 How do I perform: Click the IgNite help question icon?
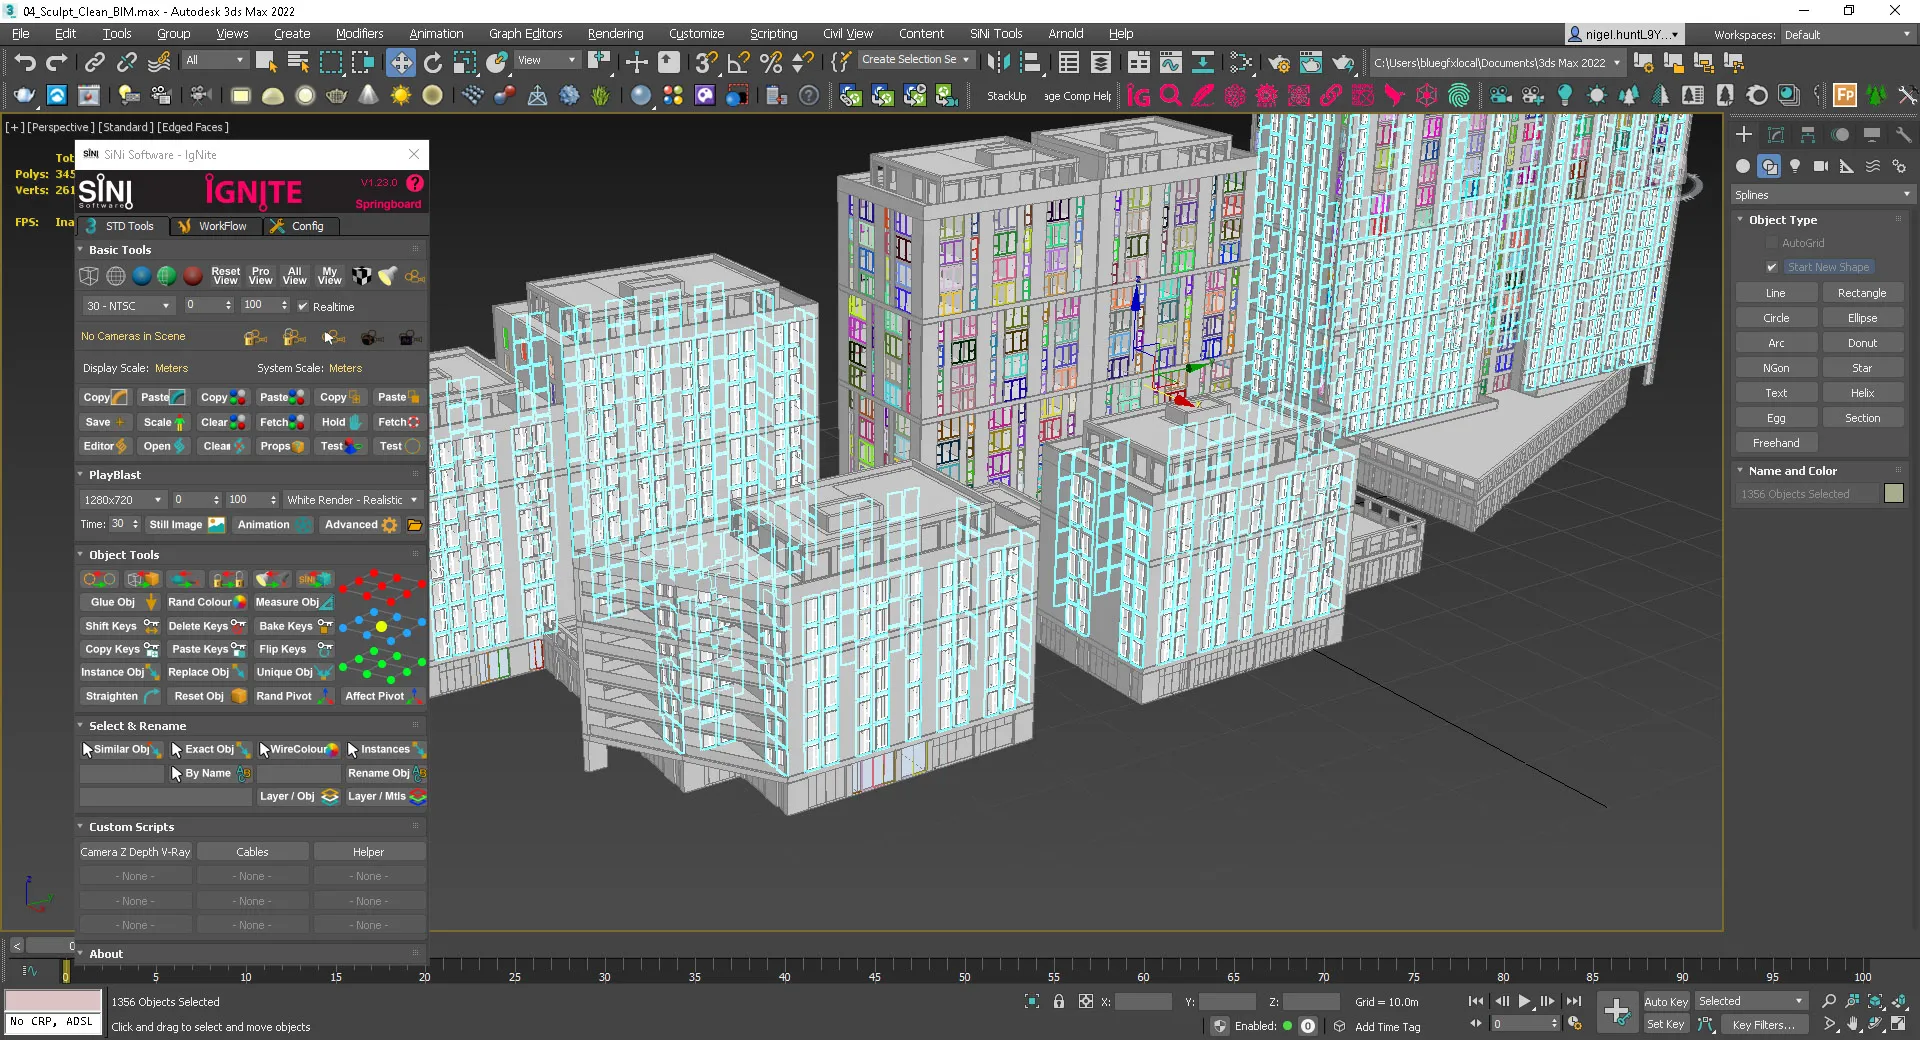pos(415,183)
